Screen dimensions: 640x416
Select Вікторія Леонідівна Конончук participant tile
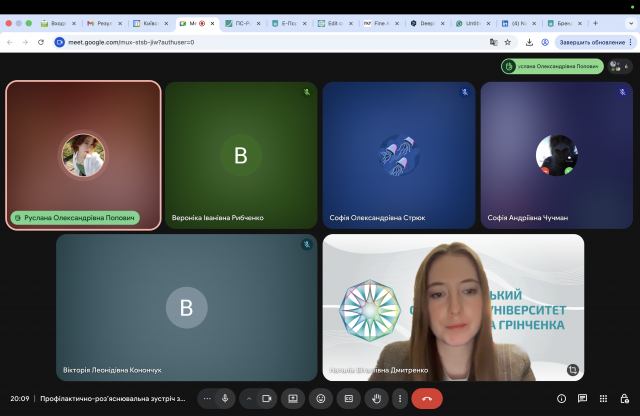[x=186, y=307]
